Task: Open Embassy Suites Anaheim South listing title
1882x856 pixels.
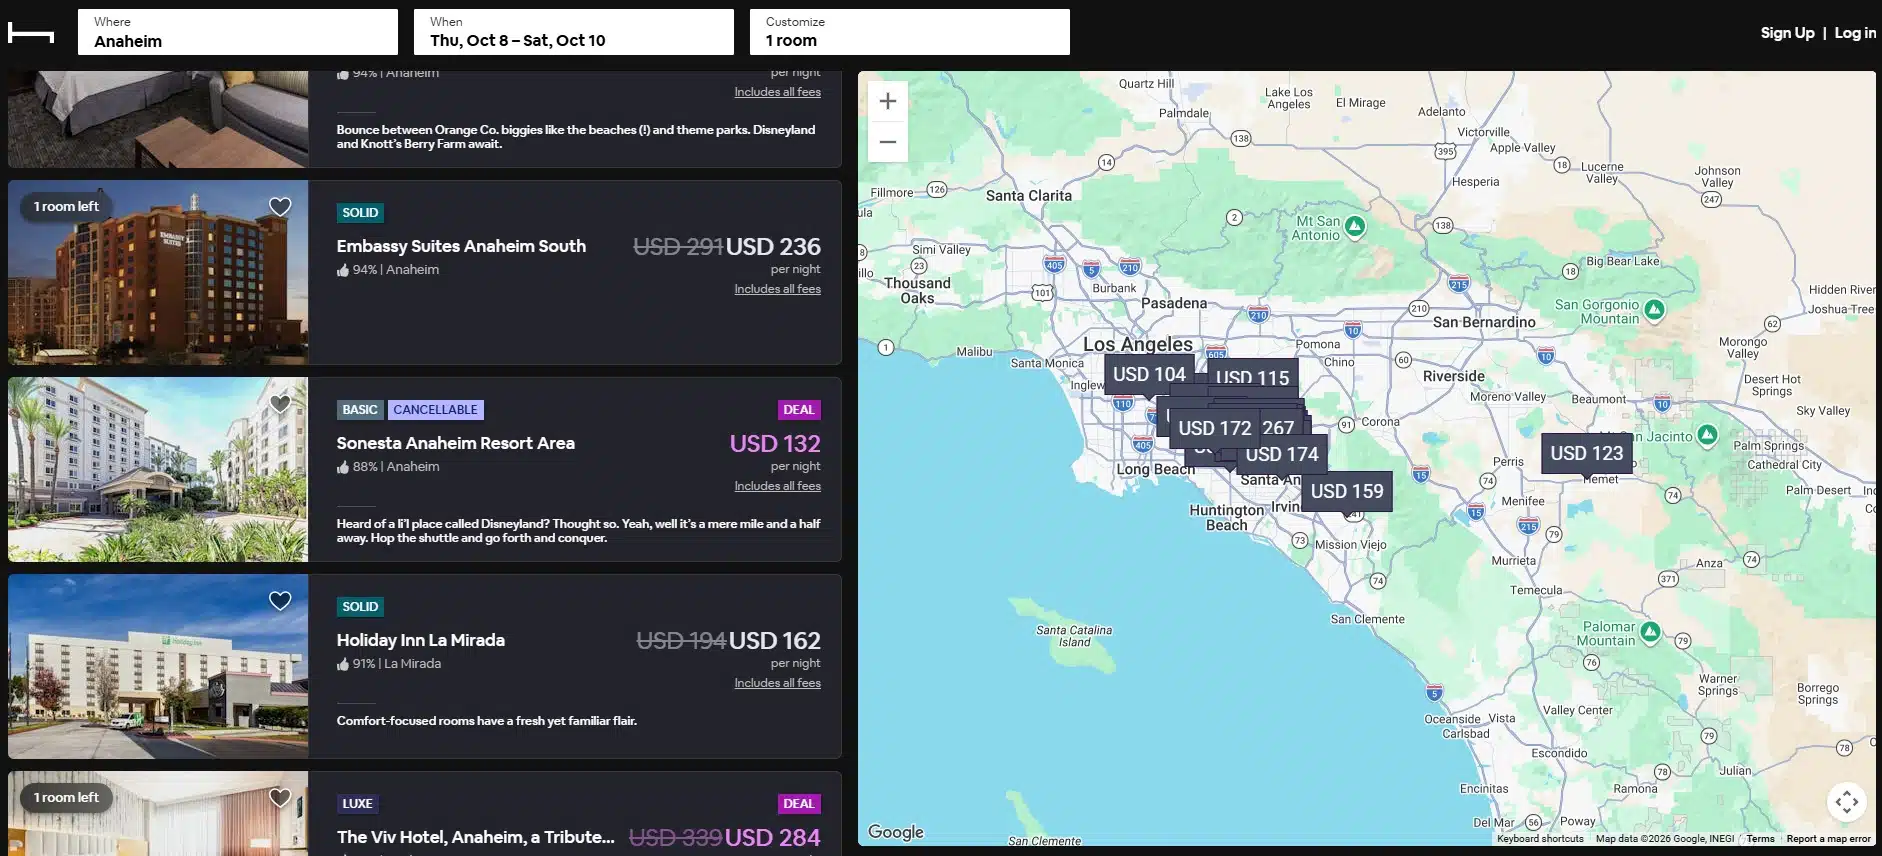Action: point(461,246)
